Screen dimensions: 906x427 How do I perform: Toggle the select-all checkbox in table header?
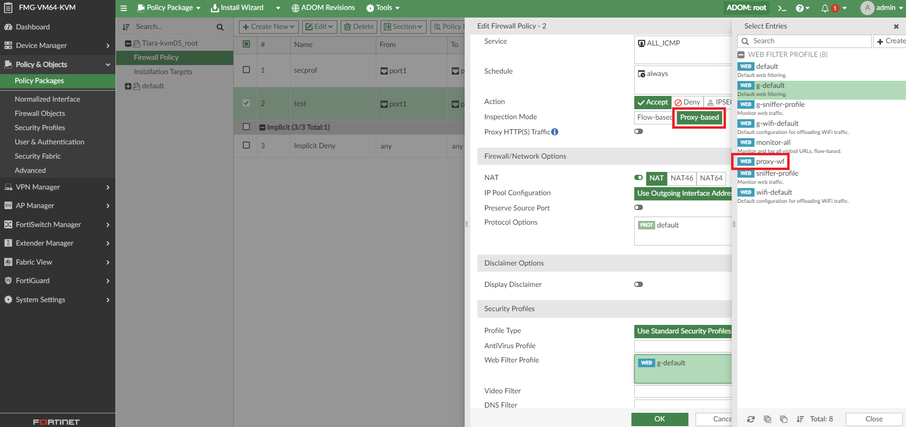click(x=247, y=44)
